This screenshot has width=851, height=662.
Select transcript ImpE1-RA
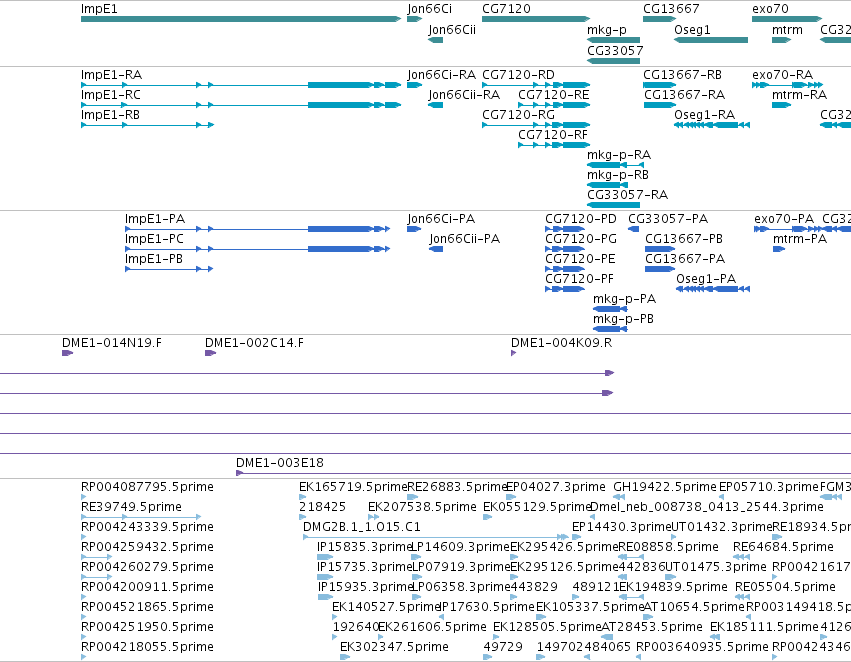(241, 85)
